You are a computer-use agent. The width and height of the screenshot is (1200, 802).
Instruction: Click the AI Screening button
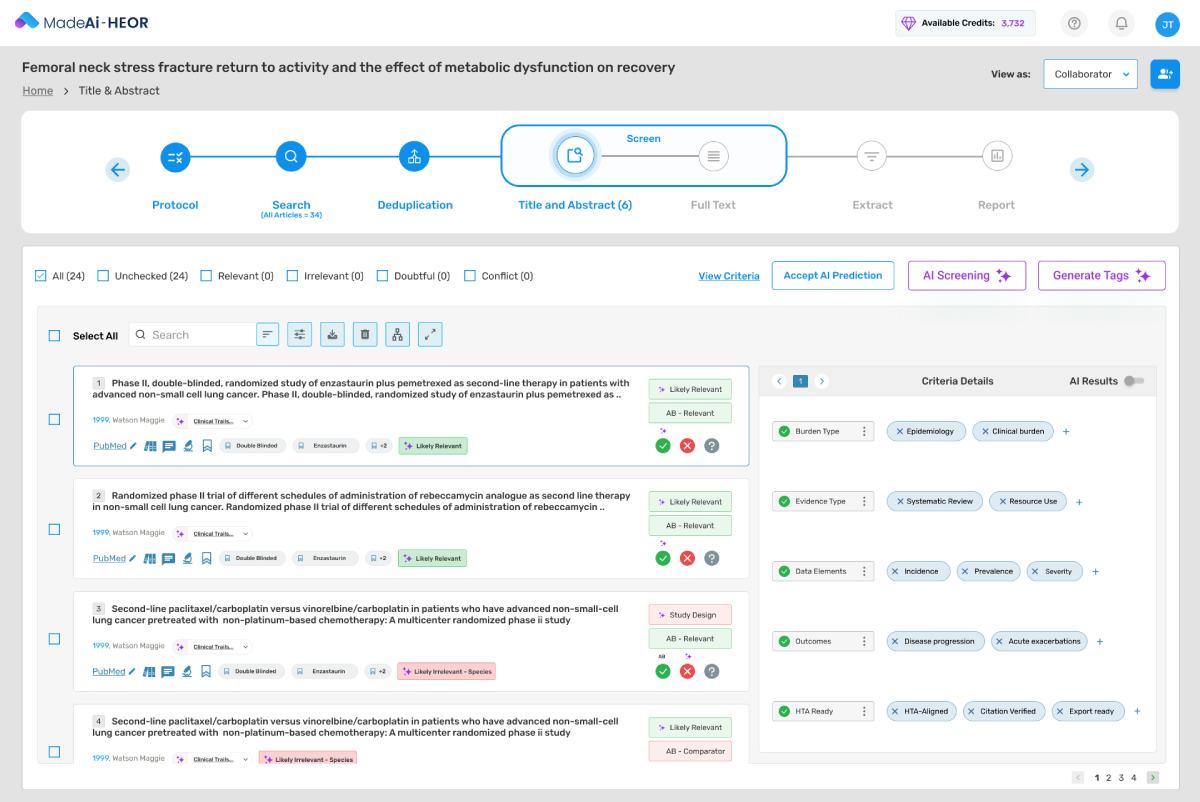pyautogui.click(x=966, y=276)
